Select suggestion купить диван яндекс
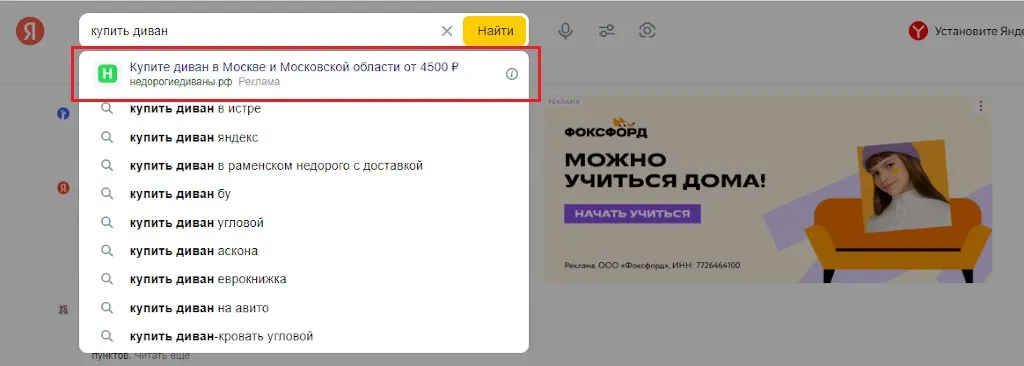This screenshot has height=366, width=1024. click(304, 137)
